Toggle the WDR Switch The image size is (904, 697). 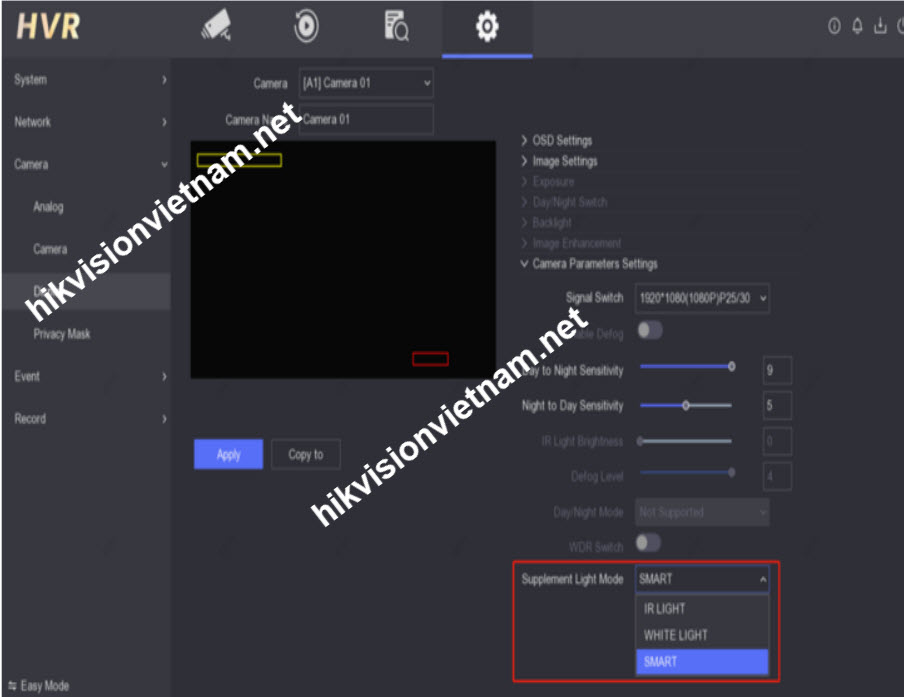(649, 543)
